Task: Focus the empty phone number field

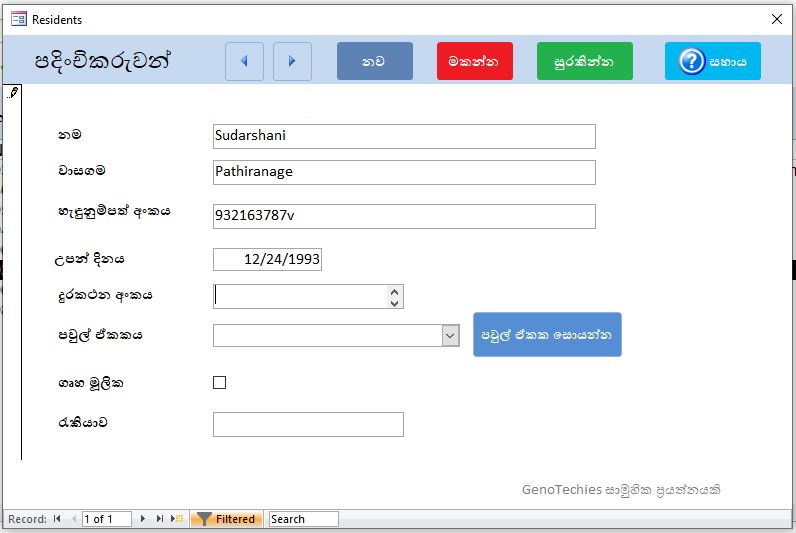Action: 300,296
